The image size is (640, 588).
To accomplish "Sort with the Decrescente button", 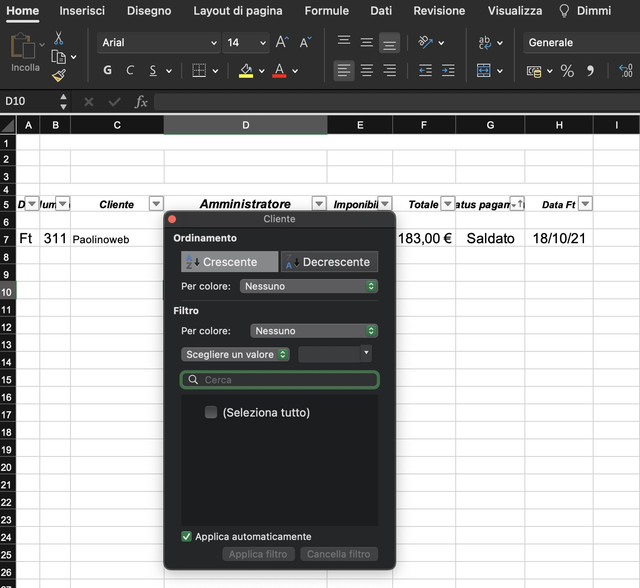I will [329, 262].
